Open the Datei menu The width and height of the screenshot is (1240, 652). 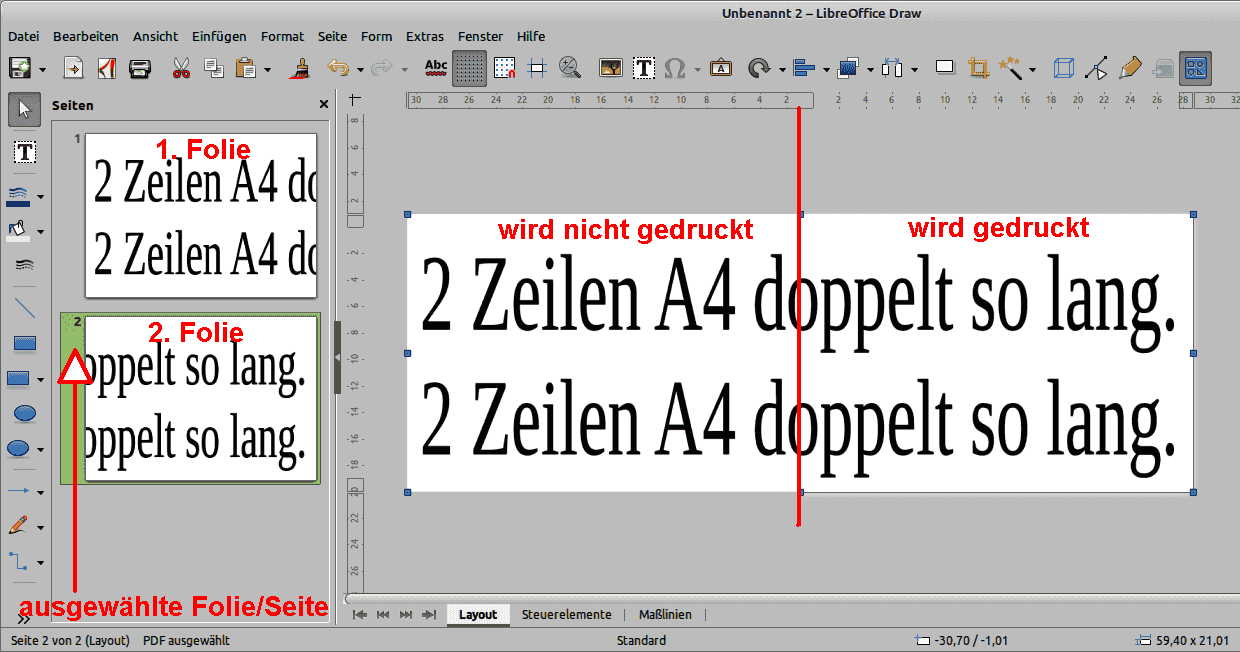[x=23, y=36]
